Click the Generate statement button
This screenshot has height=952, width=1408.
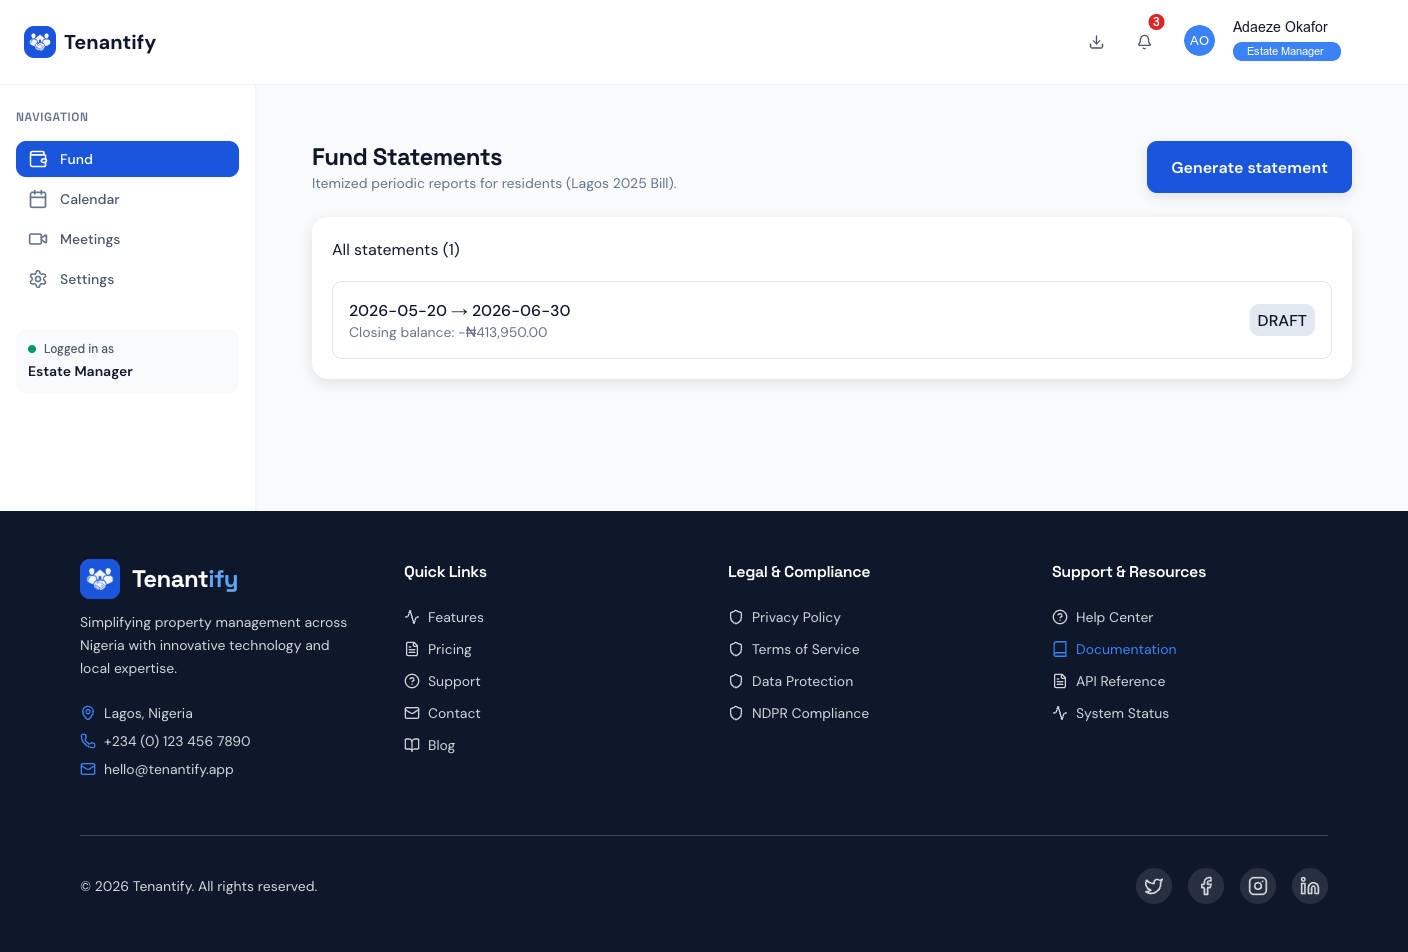[x=1249, y=167]
